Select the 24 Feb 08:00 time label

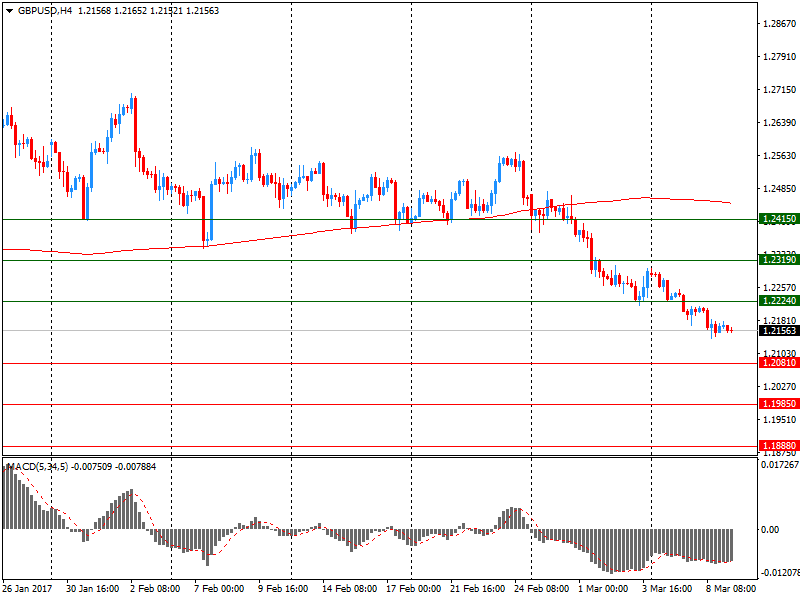coord(541,588)
